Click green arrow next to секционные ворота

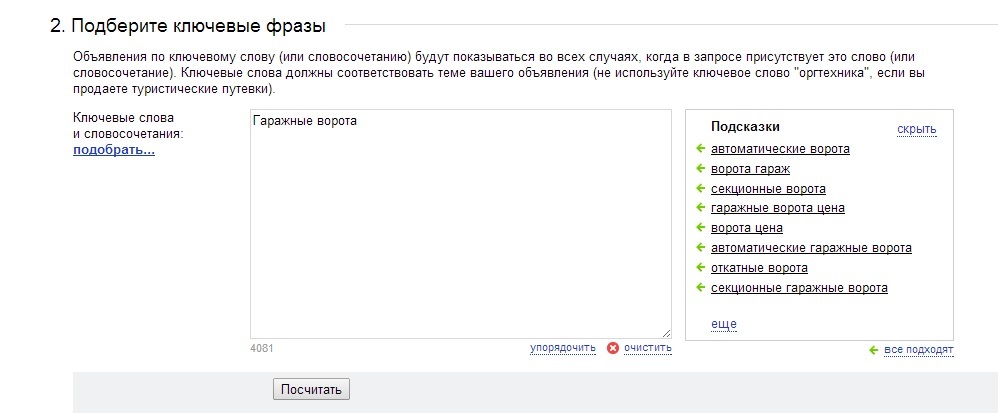(x=700, y=188)
